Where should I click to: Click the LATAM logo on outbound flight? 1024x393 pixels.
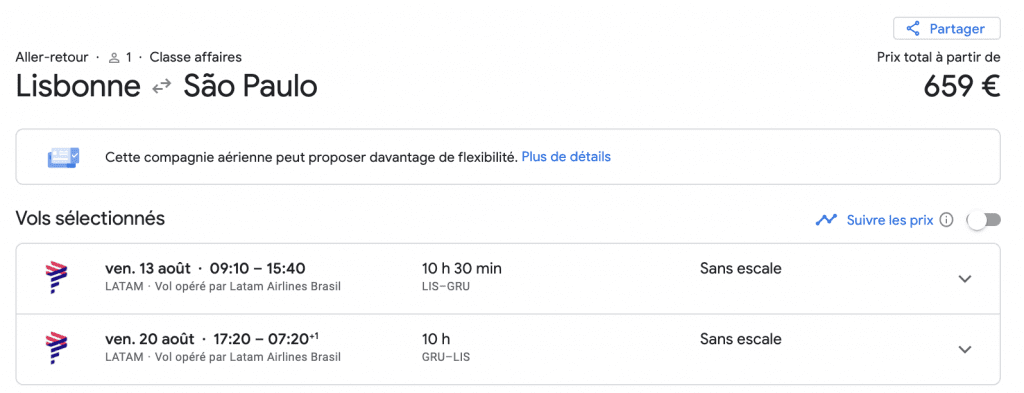57,277
